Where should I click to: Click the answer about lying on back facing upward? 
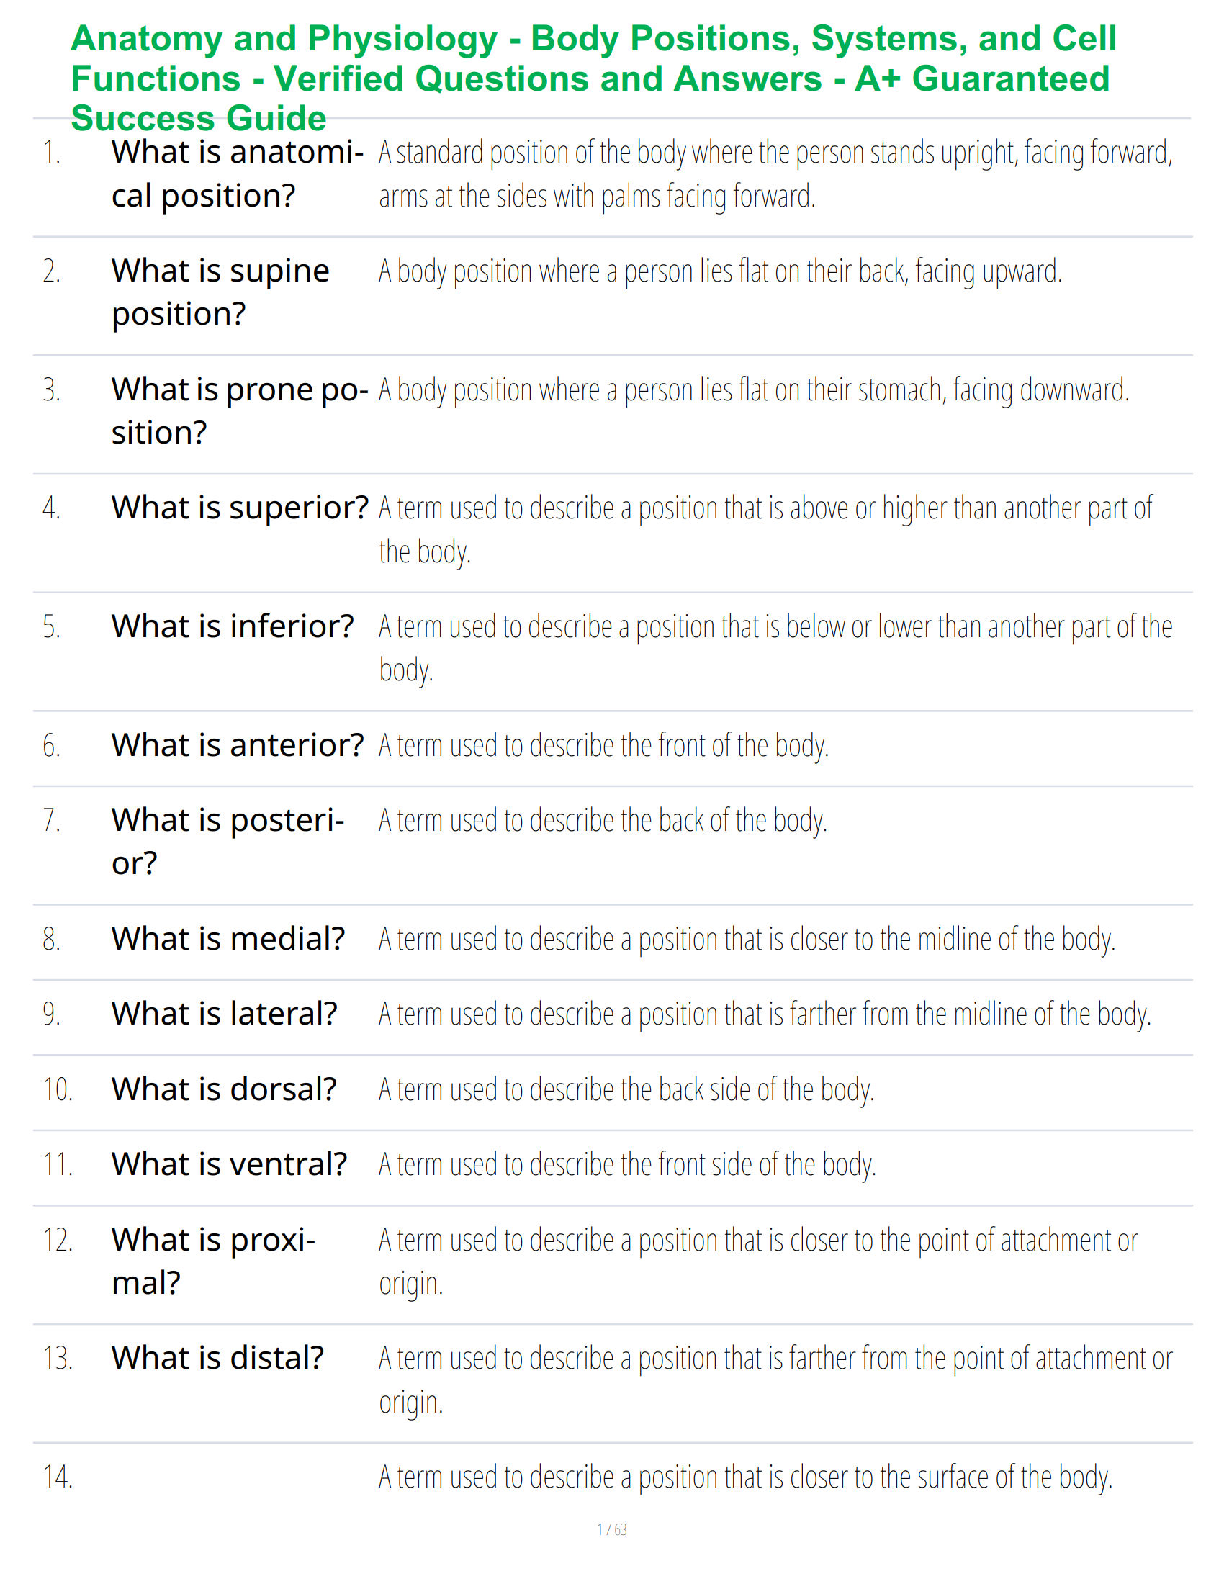[720, 271]
